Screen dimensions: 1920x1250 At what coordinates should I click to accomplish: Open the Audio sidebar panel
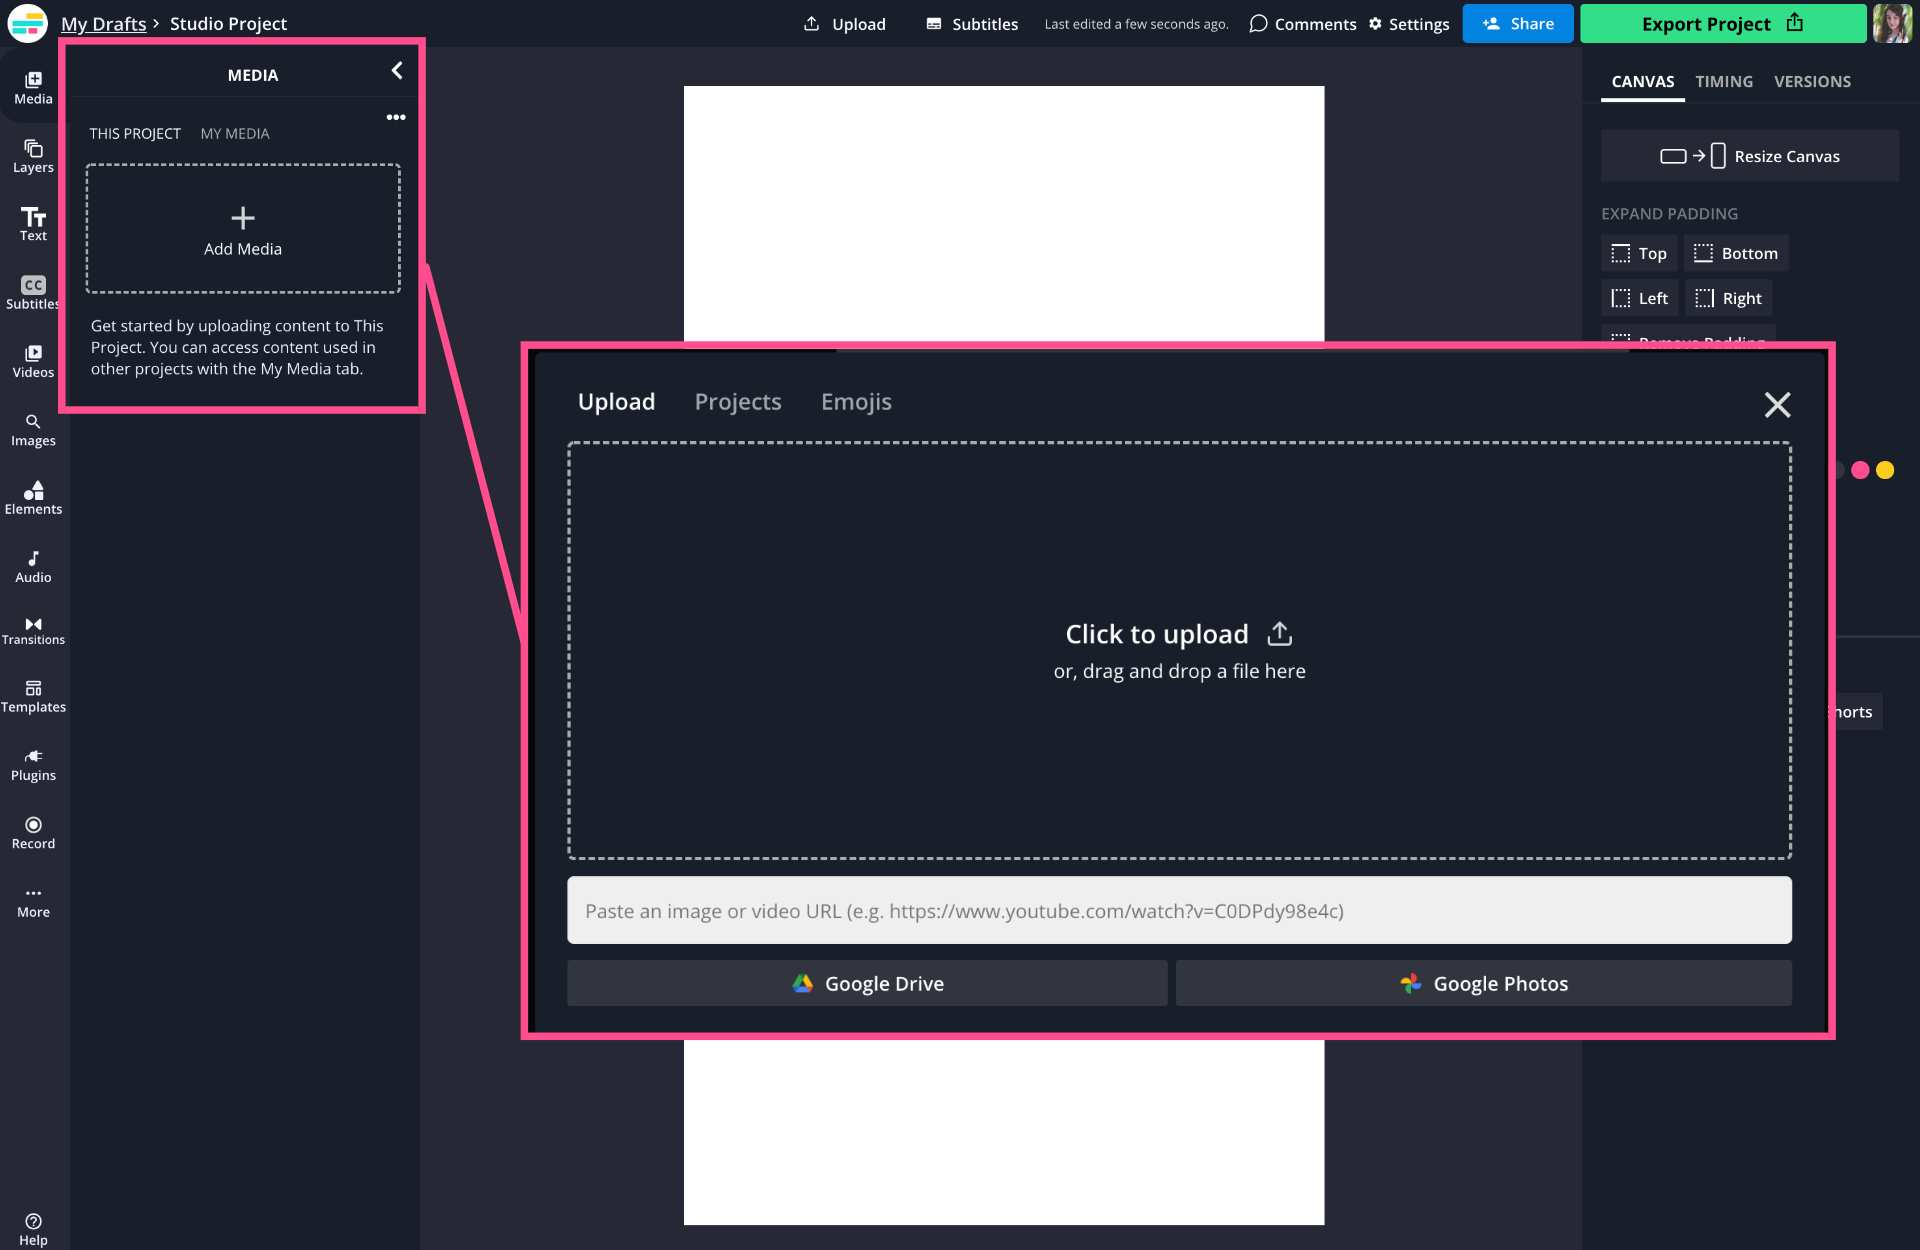[x=33, y=566]
